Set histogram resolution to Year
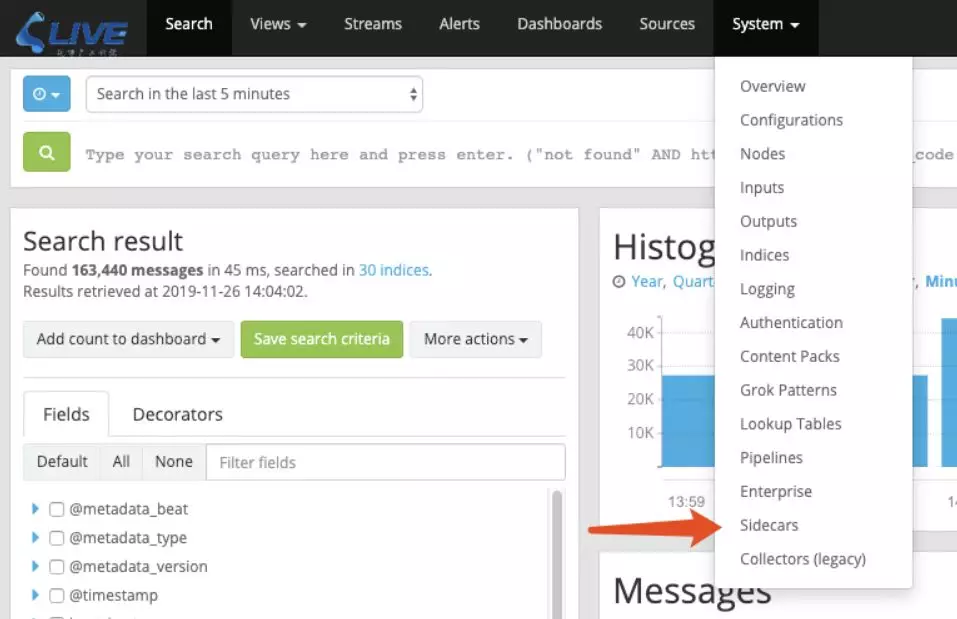This screenshot has width=957, height=619. click(x=646, y=281)
